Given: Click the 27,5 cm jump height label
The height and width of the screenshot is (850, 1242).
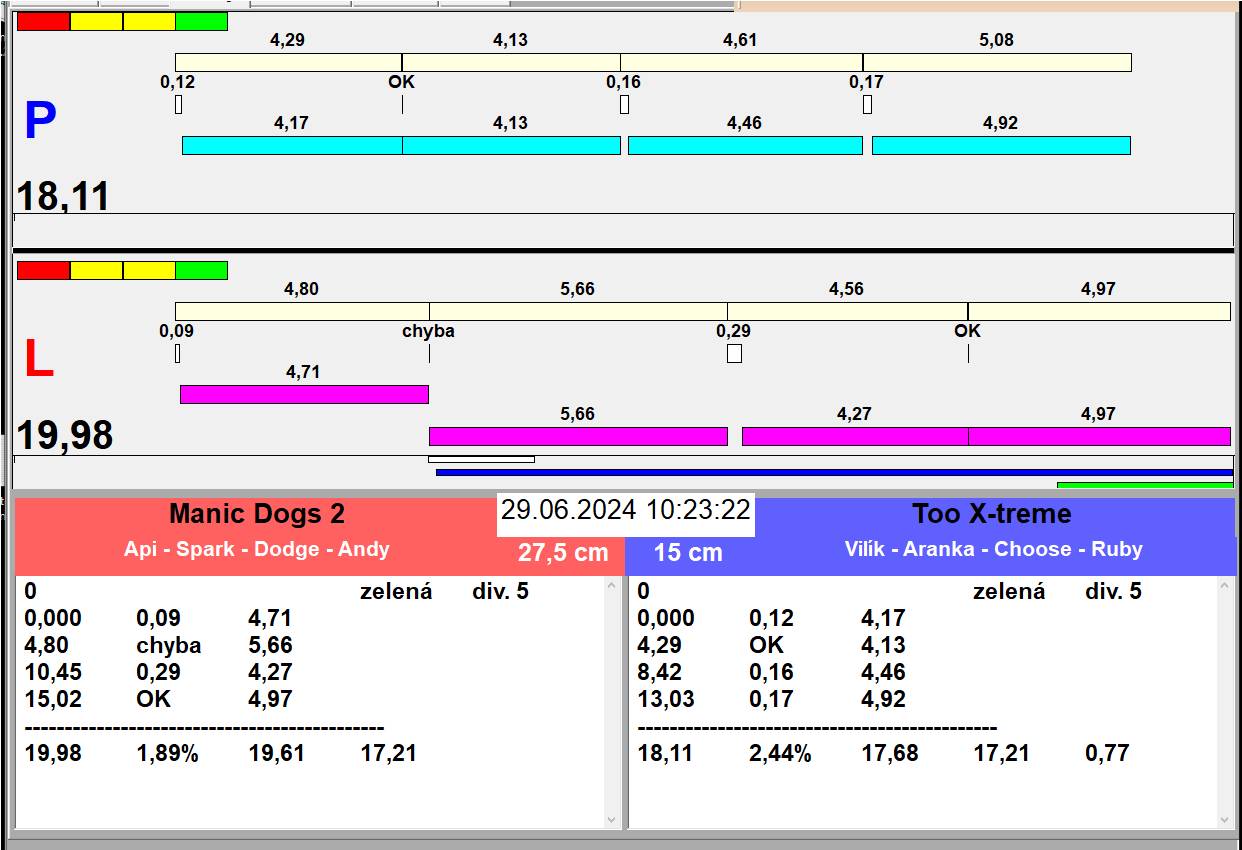Looking at the screenshot, I should [563, 553].
